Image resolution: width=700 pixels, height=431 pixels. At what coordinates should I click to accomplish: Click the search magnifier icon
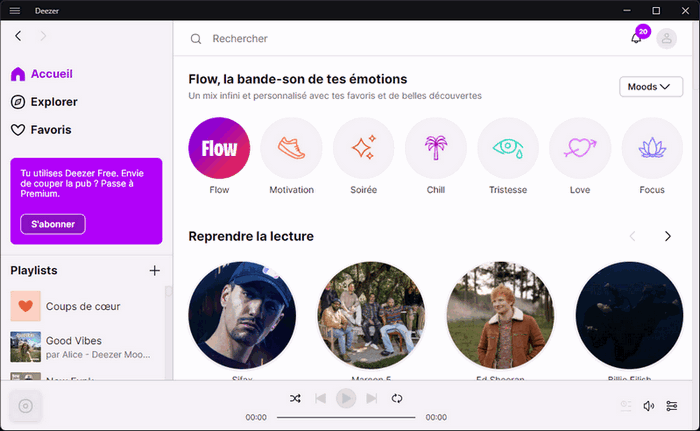[x=196, y=39]
